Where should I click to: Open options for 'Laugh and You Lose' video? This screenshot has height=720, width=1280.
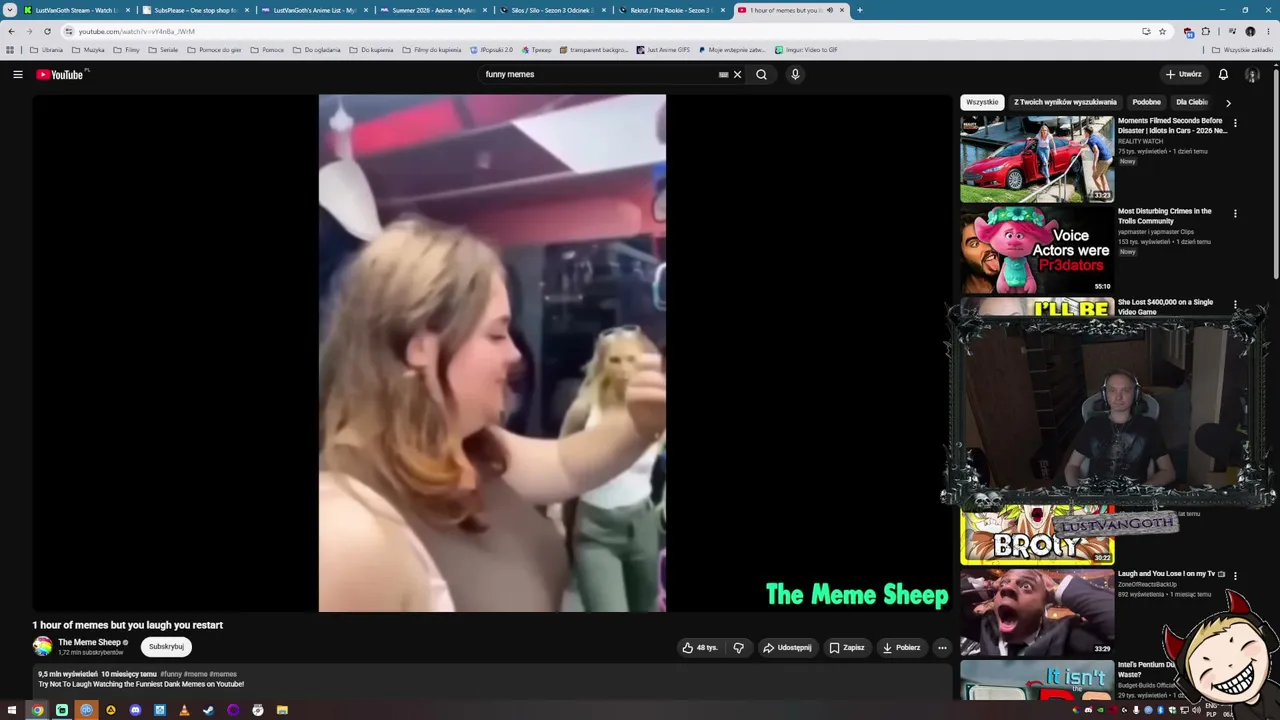tap(1235, 576)
